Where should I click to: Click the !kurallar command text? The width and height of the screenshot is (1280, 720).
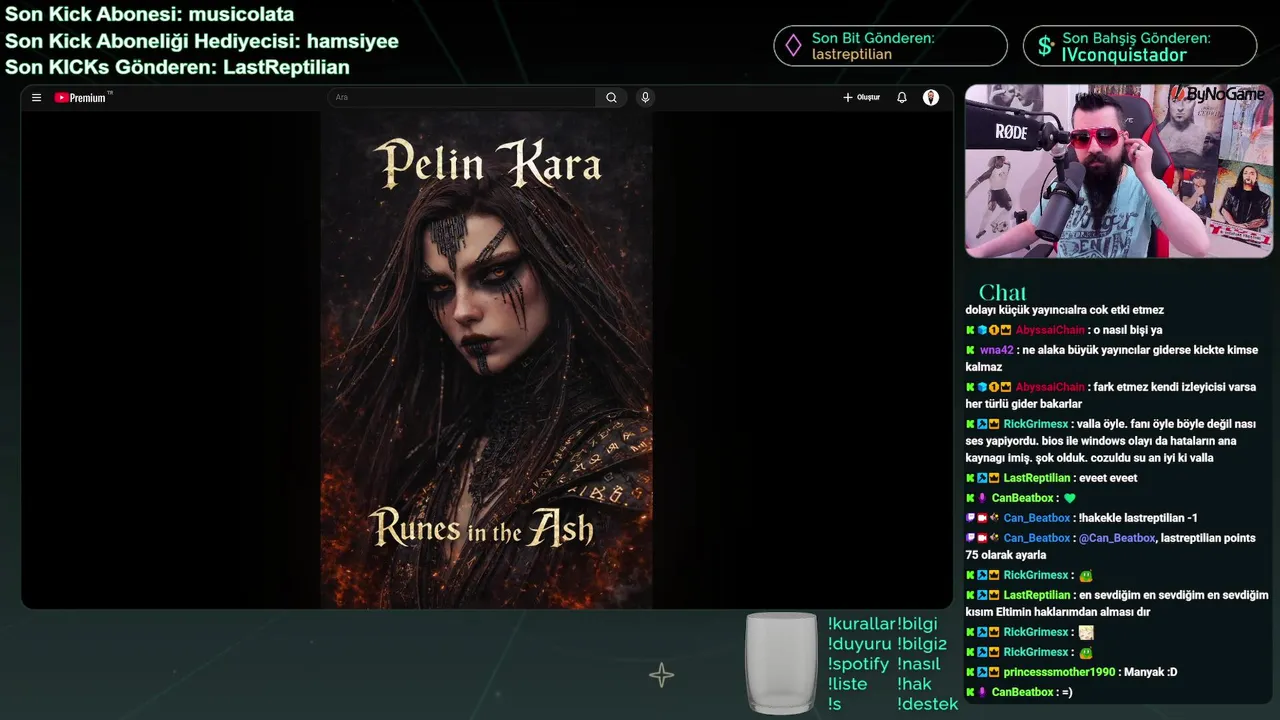861,624
